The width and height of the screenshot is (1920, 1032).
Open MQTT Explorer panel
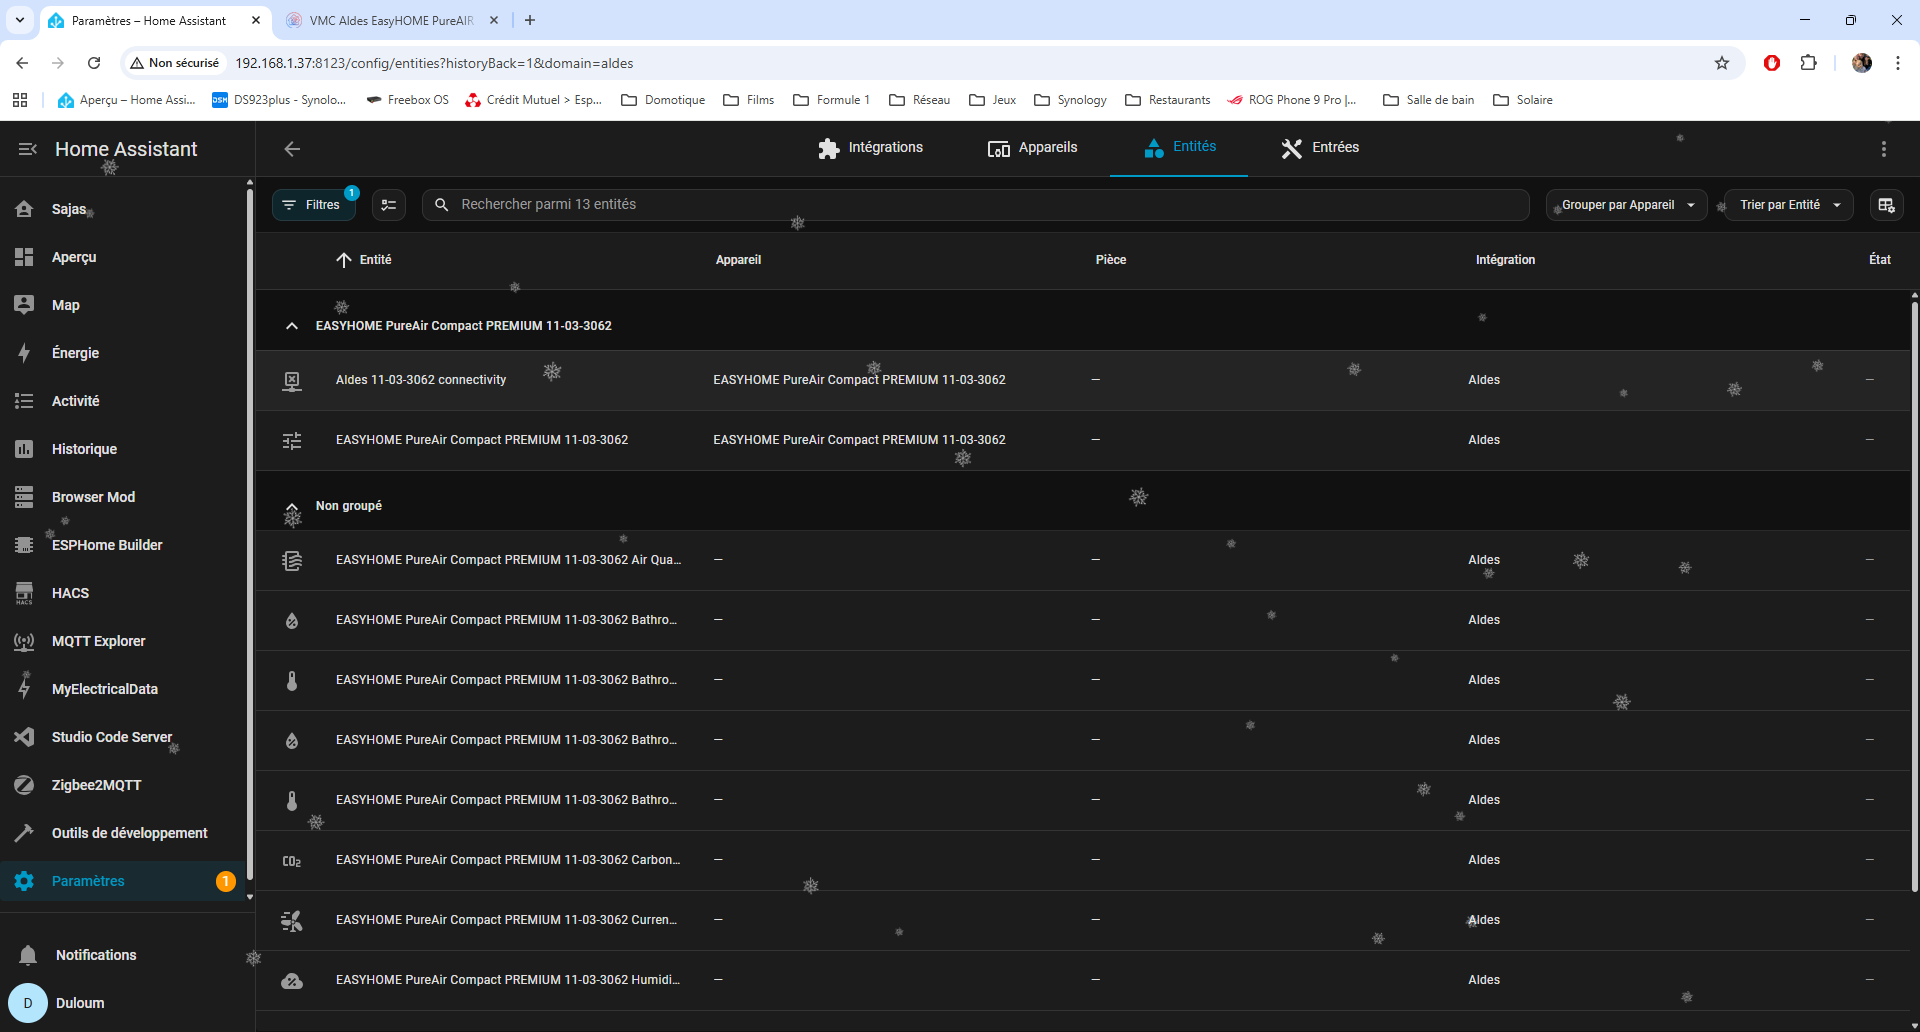coord(122,641)
